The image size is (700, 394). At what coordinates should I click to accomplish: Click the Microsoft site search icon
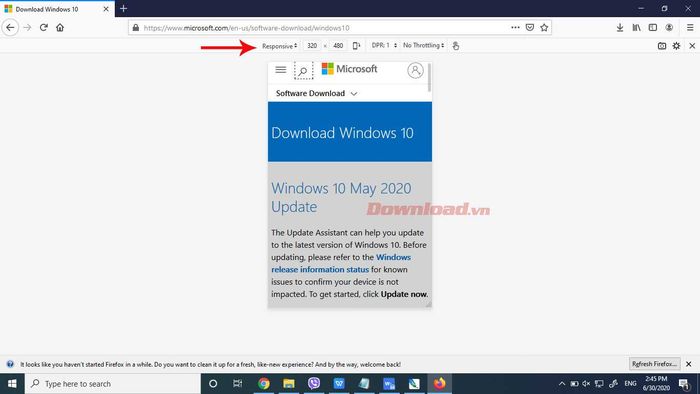pos(303,71)
